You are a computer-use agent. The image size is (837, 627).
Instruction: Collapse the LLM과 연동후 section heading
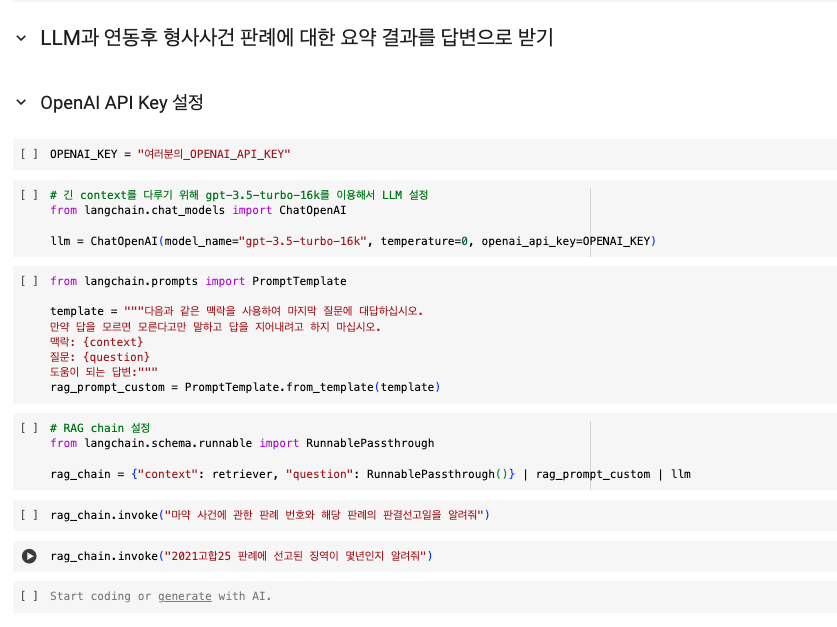click(21, 38)
